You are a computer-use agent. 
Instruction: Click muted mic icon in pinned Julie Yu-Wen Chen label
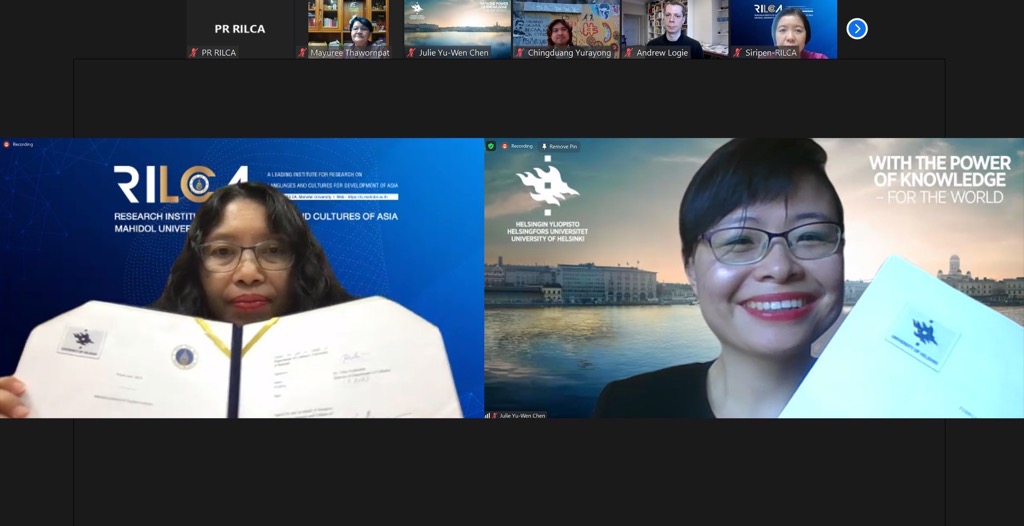pyautogui.click(x=494, y=415)
